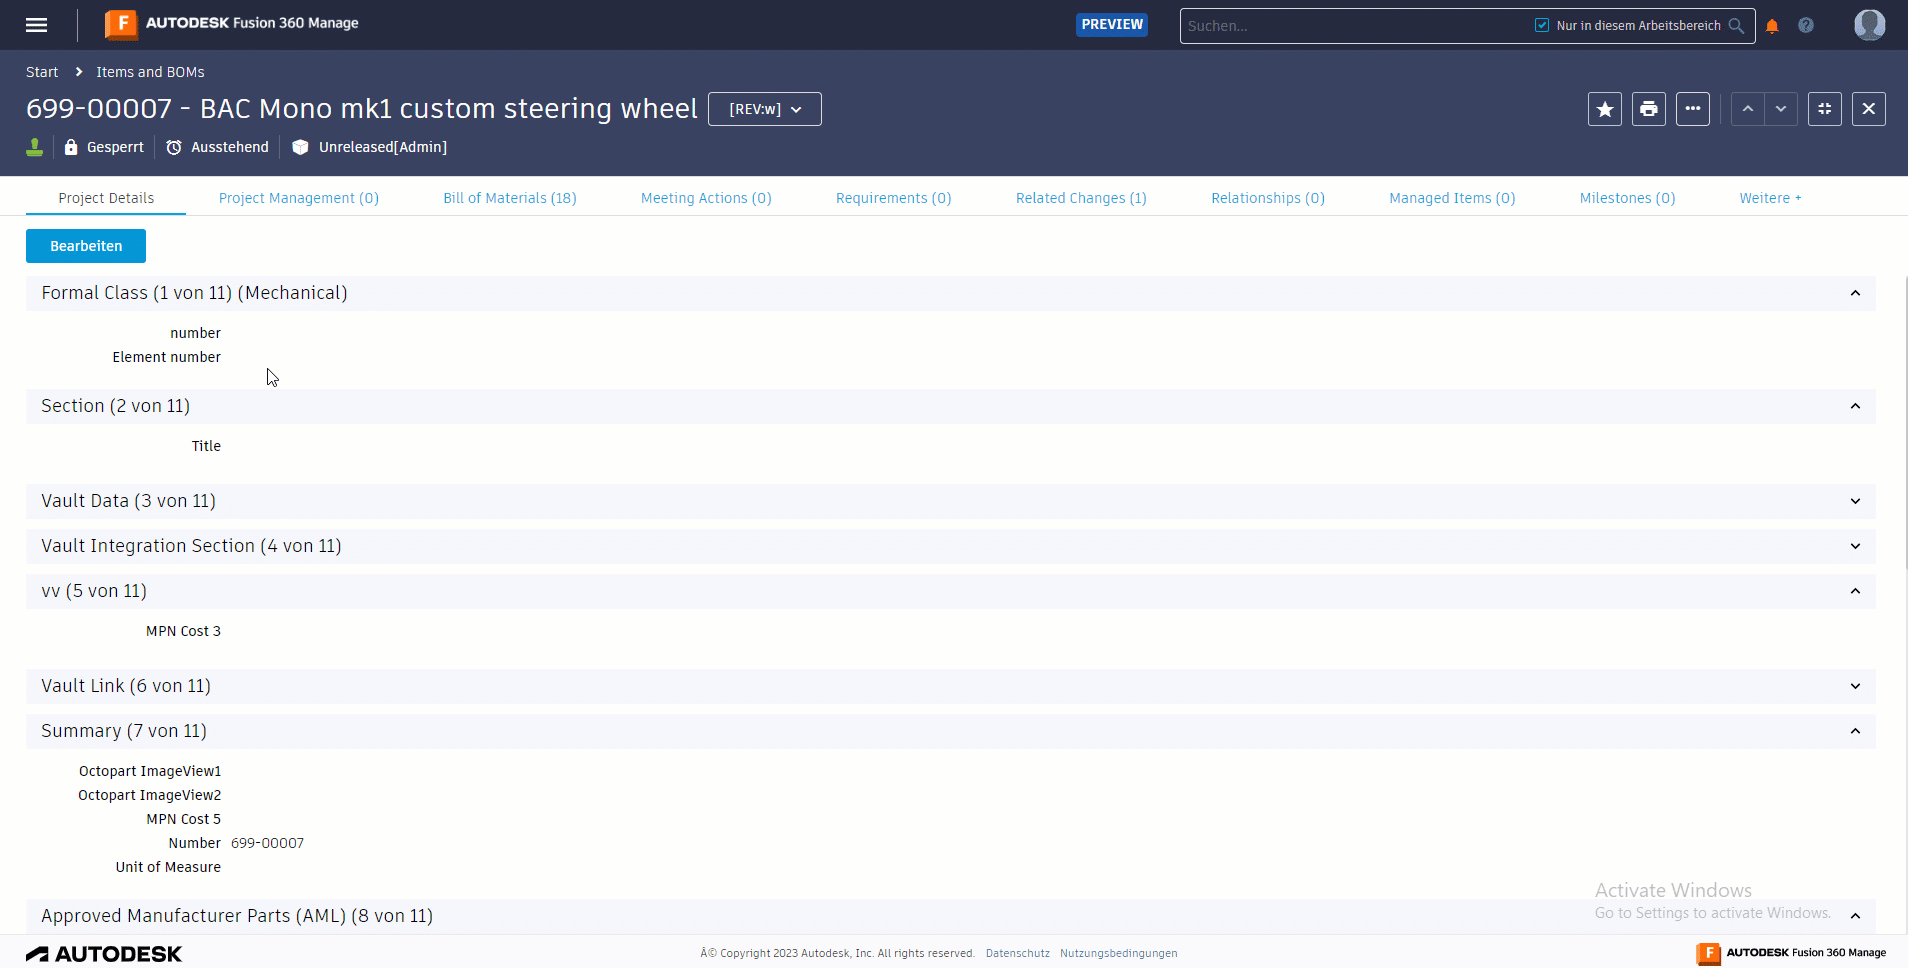The width and height of the screenshot is (1908, 968).
Task: Open the hamburger navigation menu
Action: [37, 25]
